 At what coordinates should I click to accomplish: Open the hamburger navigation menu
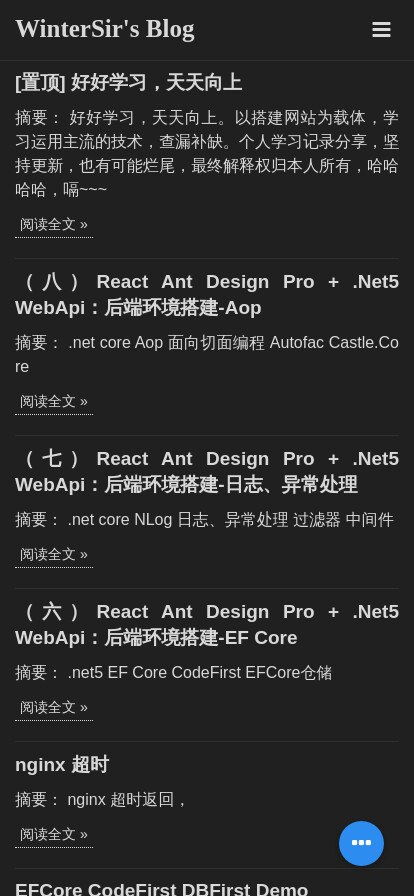(x=381, y=30)
